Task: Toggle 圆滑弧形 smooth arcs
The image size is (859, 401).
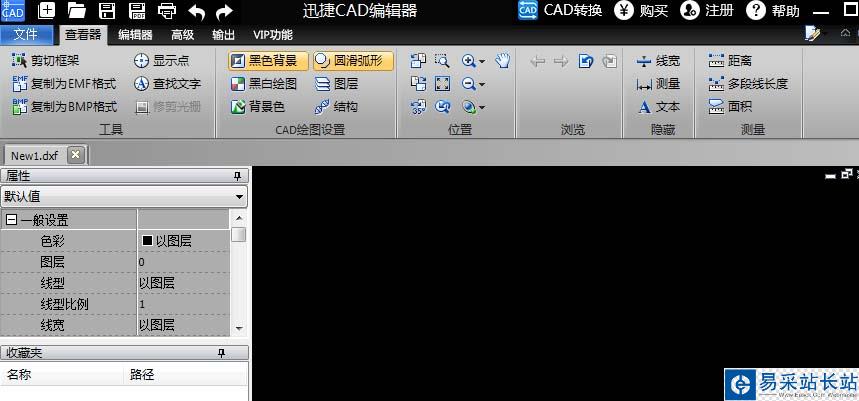Action: click(x=353, y=61)
